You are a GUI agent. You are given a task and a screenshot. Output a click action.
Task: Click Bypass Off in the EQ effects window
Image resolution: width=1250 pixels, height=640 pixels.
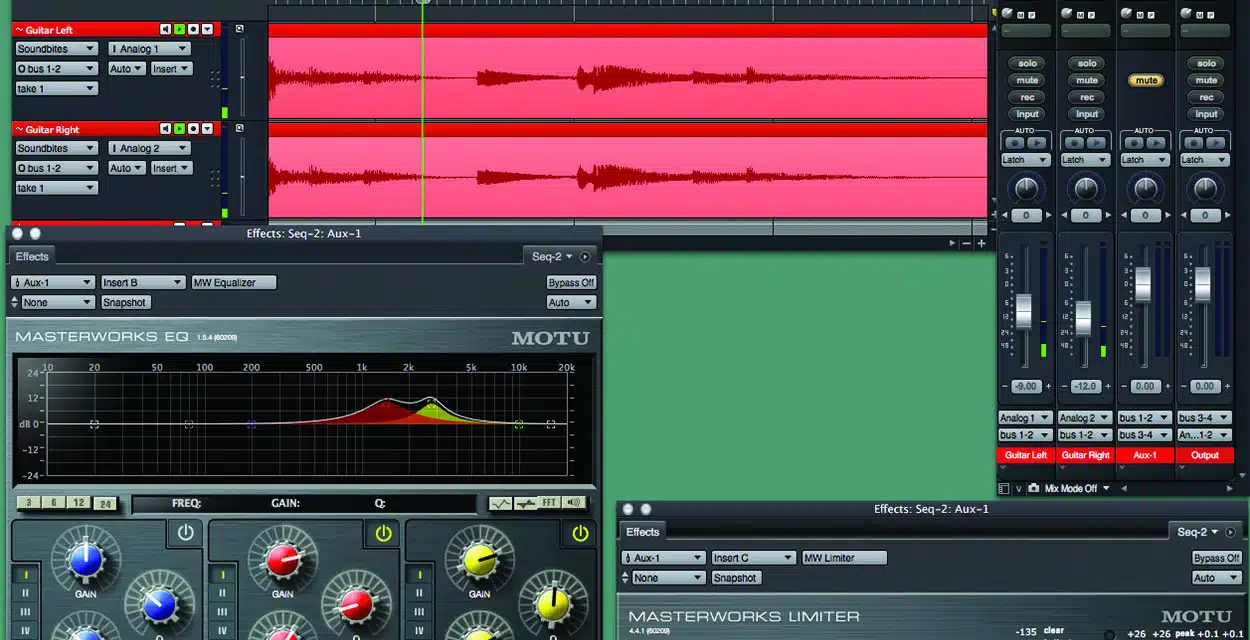pos(571,282)
